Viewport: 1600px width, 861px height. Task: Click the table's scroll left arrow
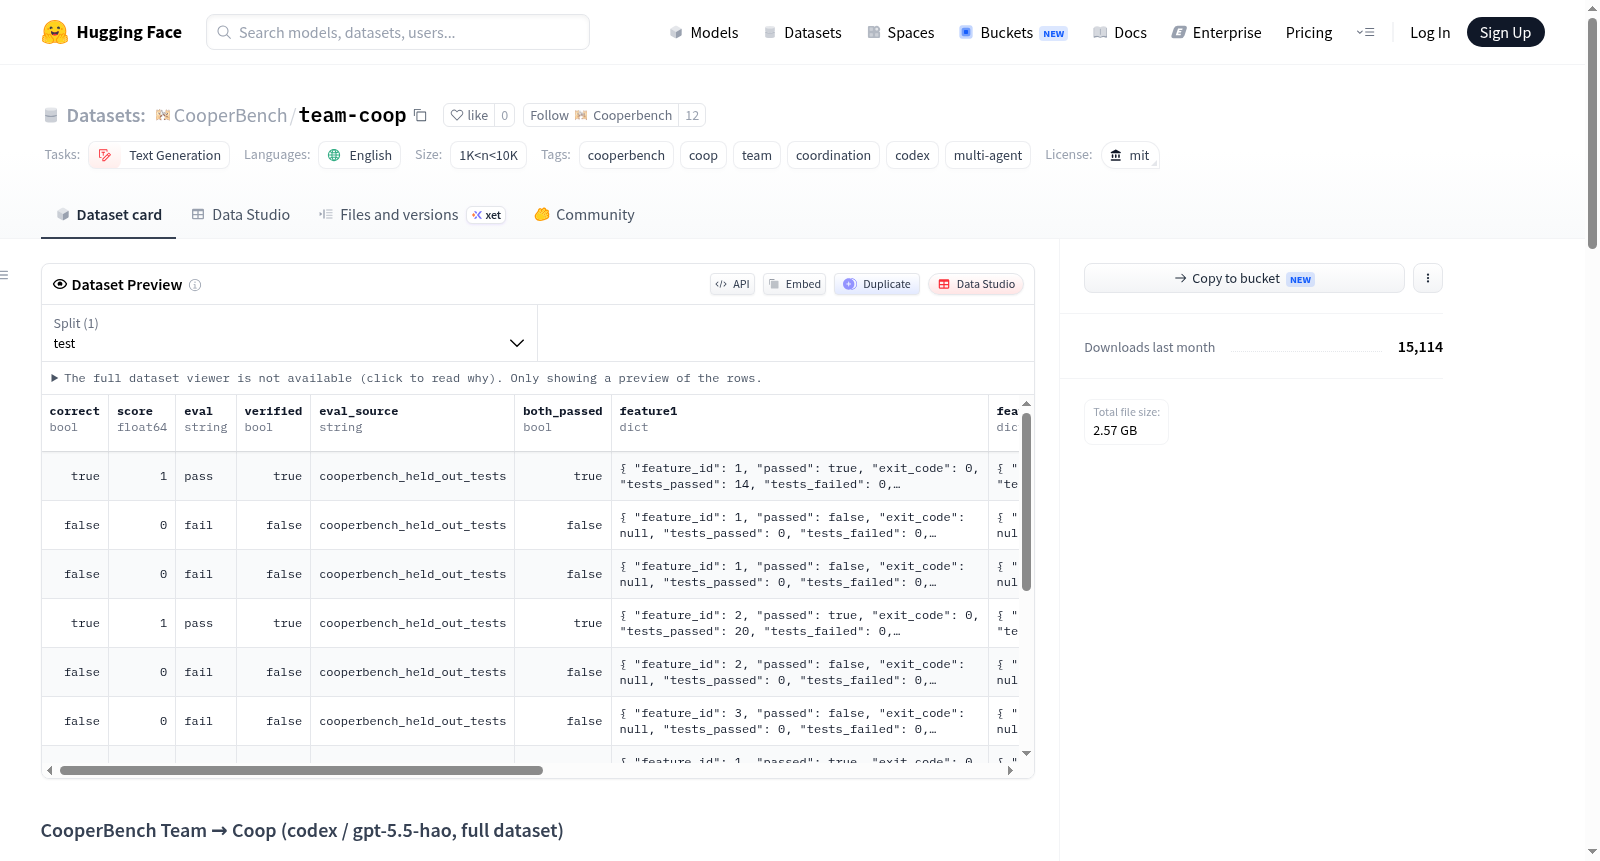coord(49,771)
